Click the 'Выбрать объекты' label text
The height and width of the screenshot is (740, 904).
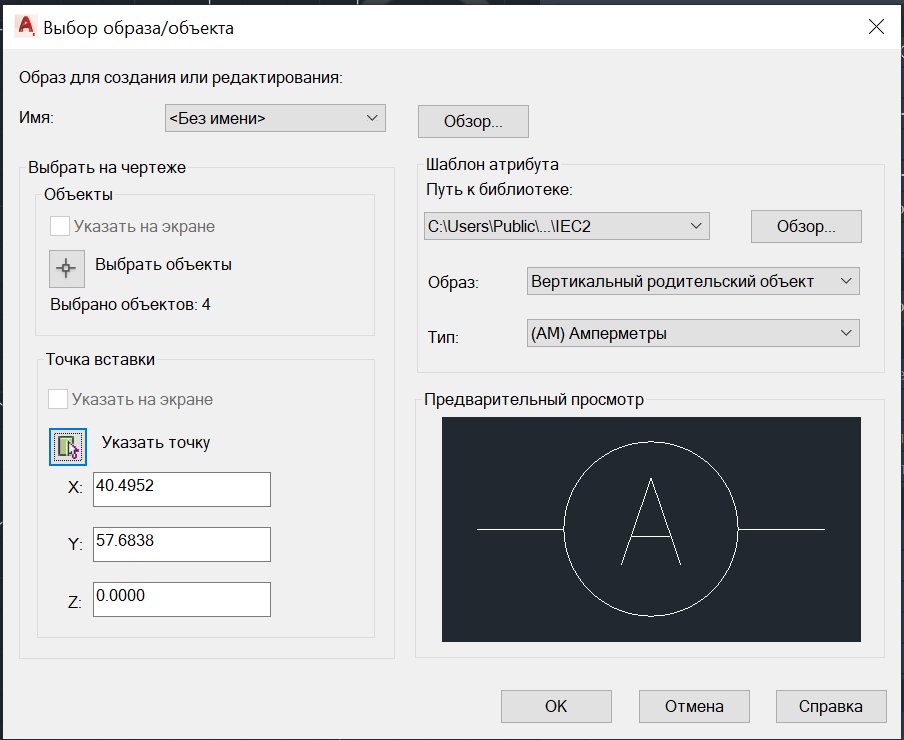tap(163, 265)
